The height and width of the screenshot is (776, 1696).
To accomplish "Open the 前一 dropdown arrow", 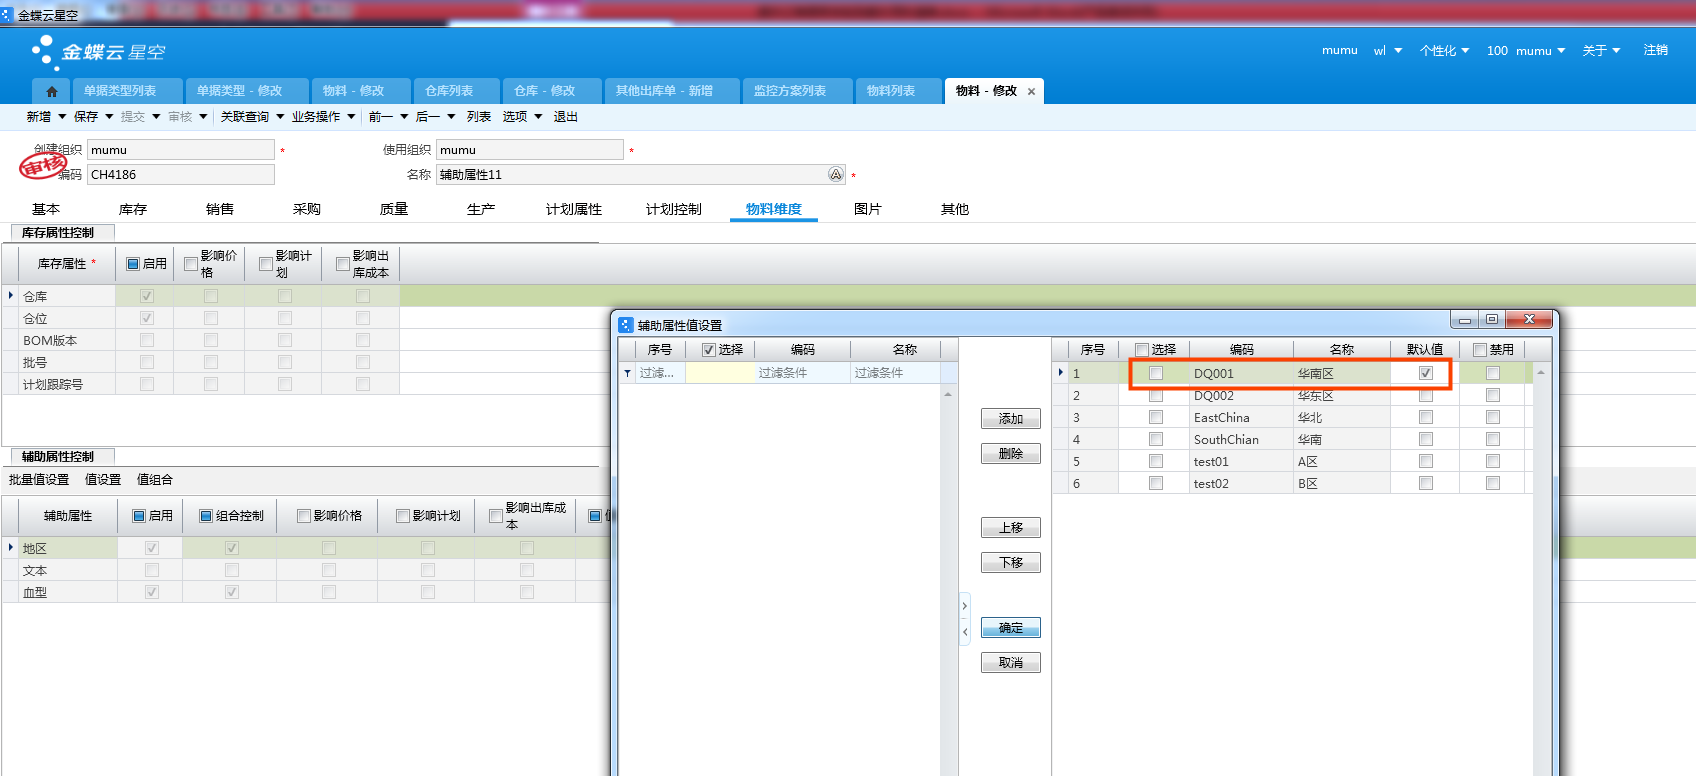I will (x=404, y=117).
